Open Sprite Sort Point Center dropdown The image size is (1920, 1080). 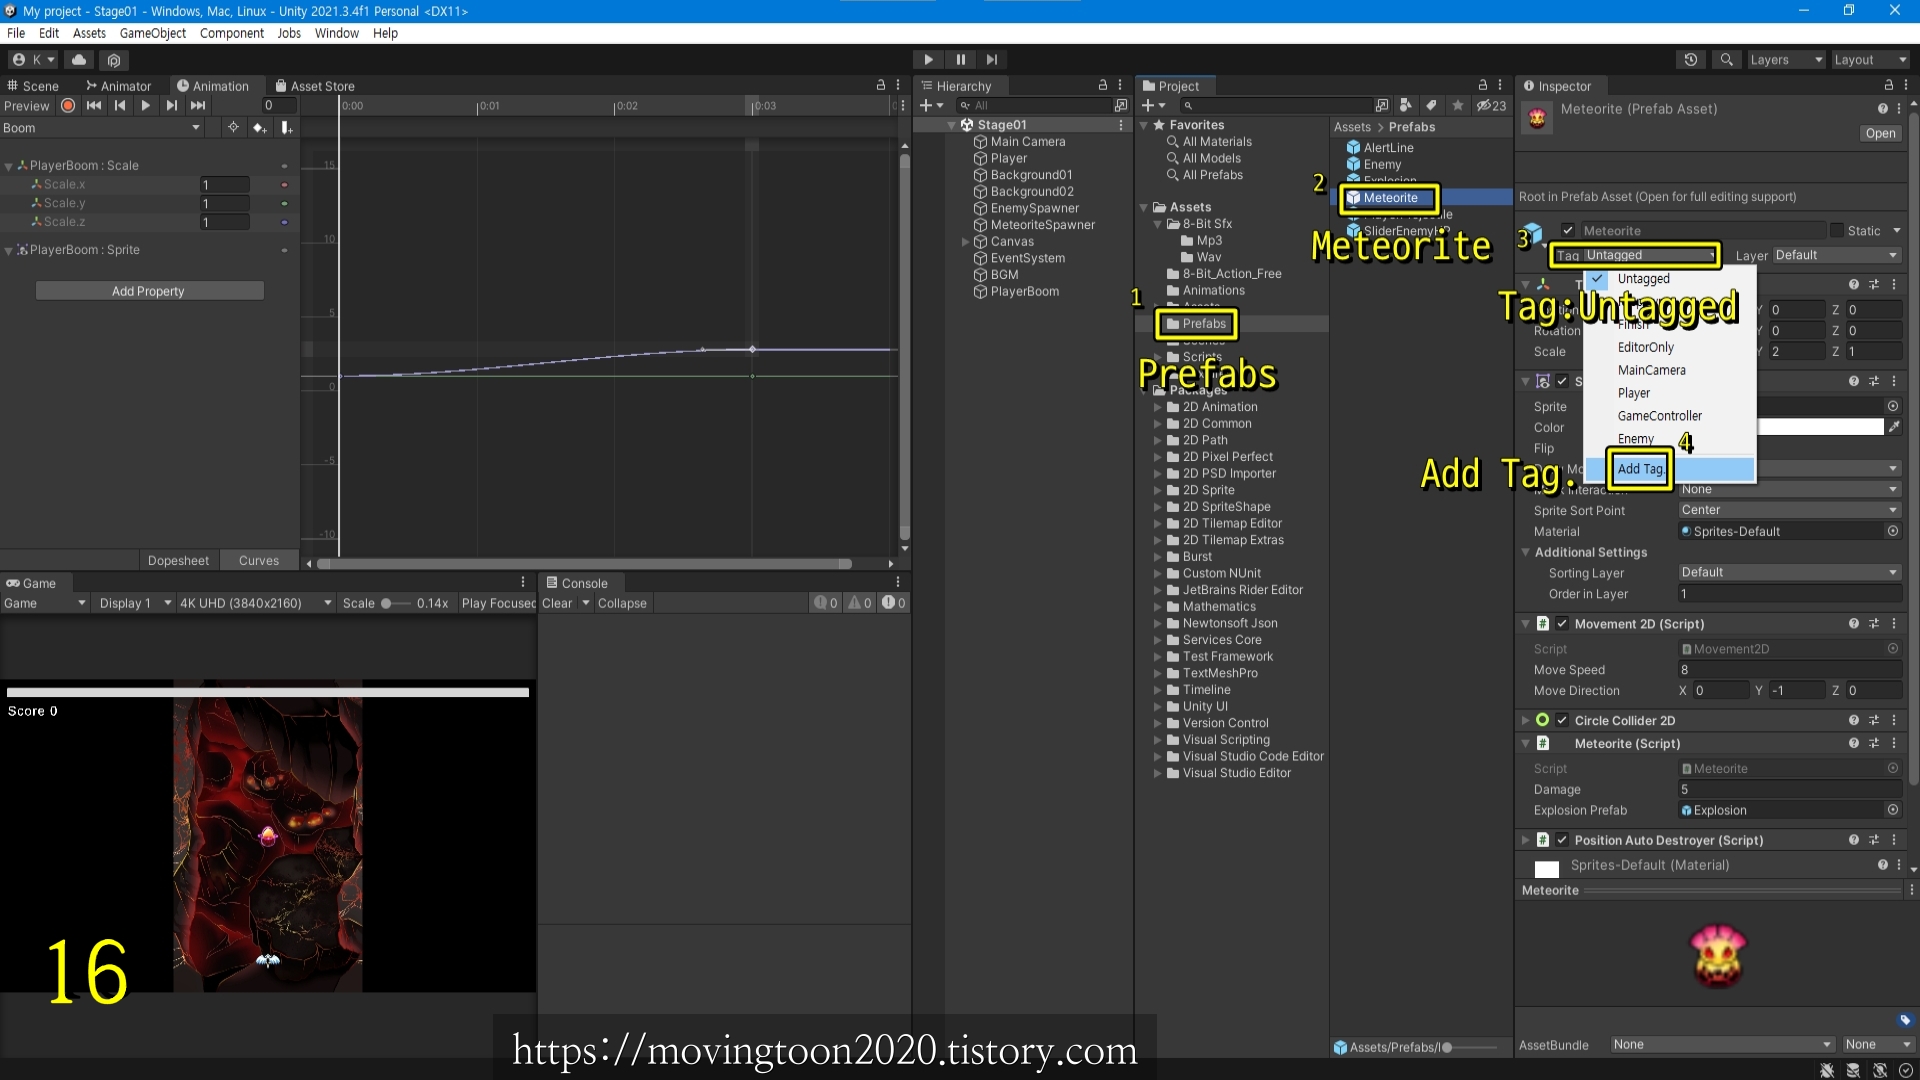(x=1789, y=510)
